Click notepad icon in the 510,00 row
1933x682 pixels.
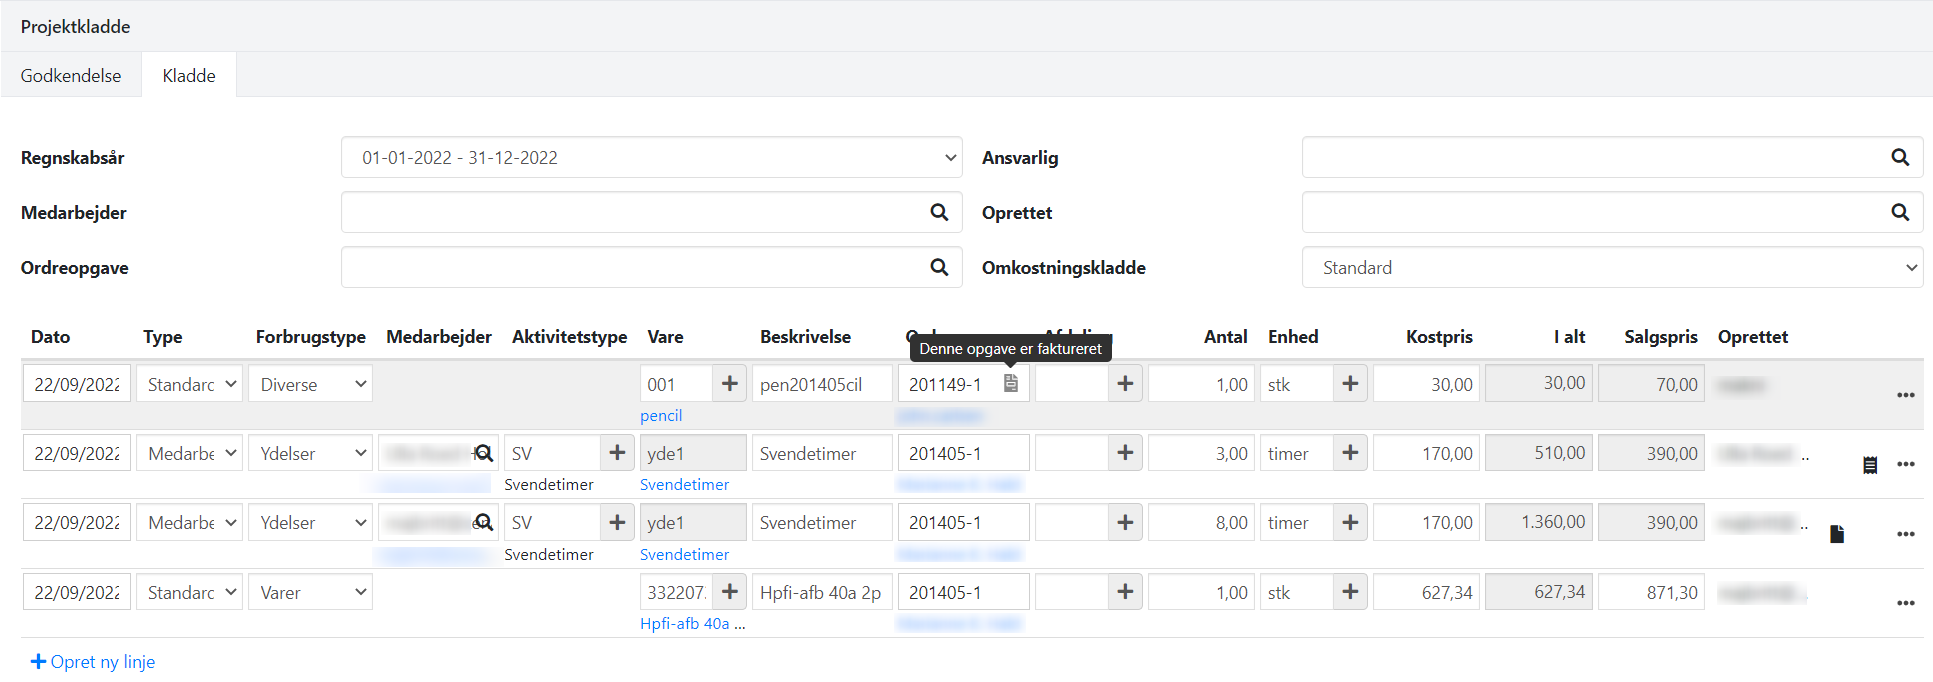click(1870, 464)
